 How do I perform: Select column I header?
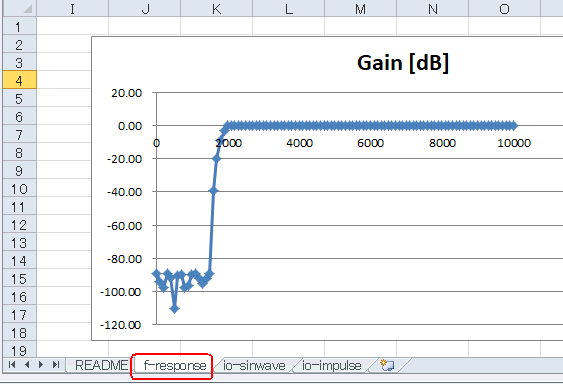click(x=73, y=8)
